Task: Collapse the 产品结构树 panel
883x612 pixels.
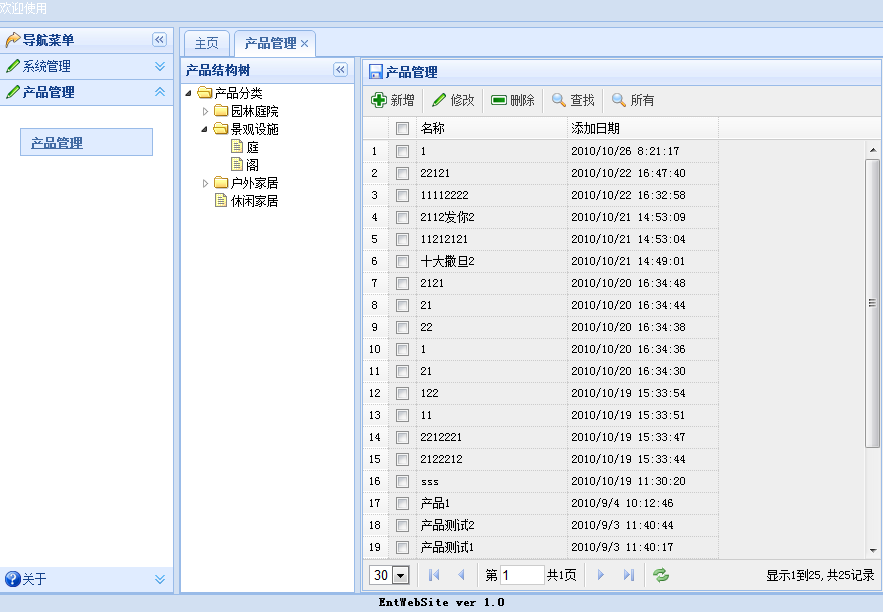Action: pyautogui.click(x=340, y=69)
